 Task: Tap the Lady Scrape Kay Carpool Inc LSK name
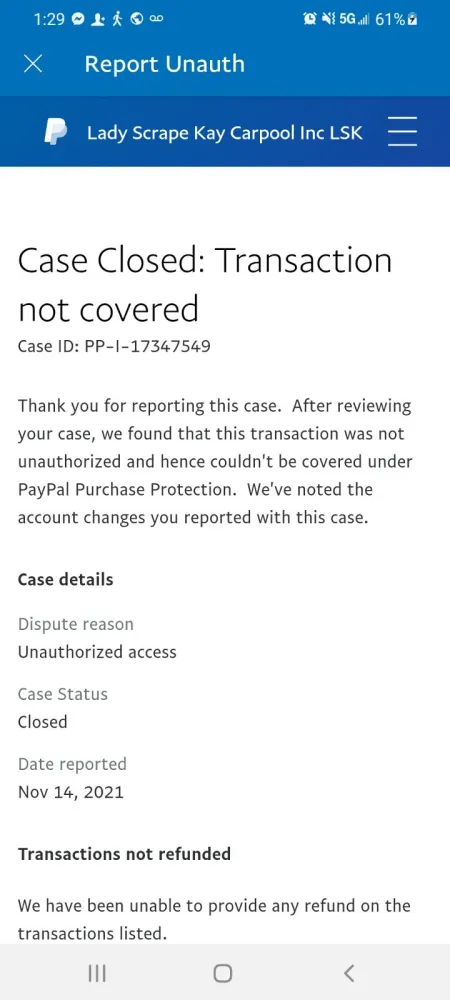(225, 133)
